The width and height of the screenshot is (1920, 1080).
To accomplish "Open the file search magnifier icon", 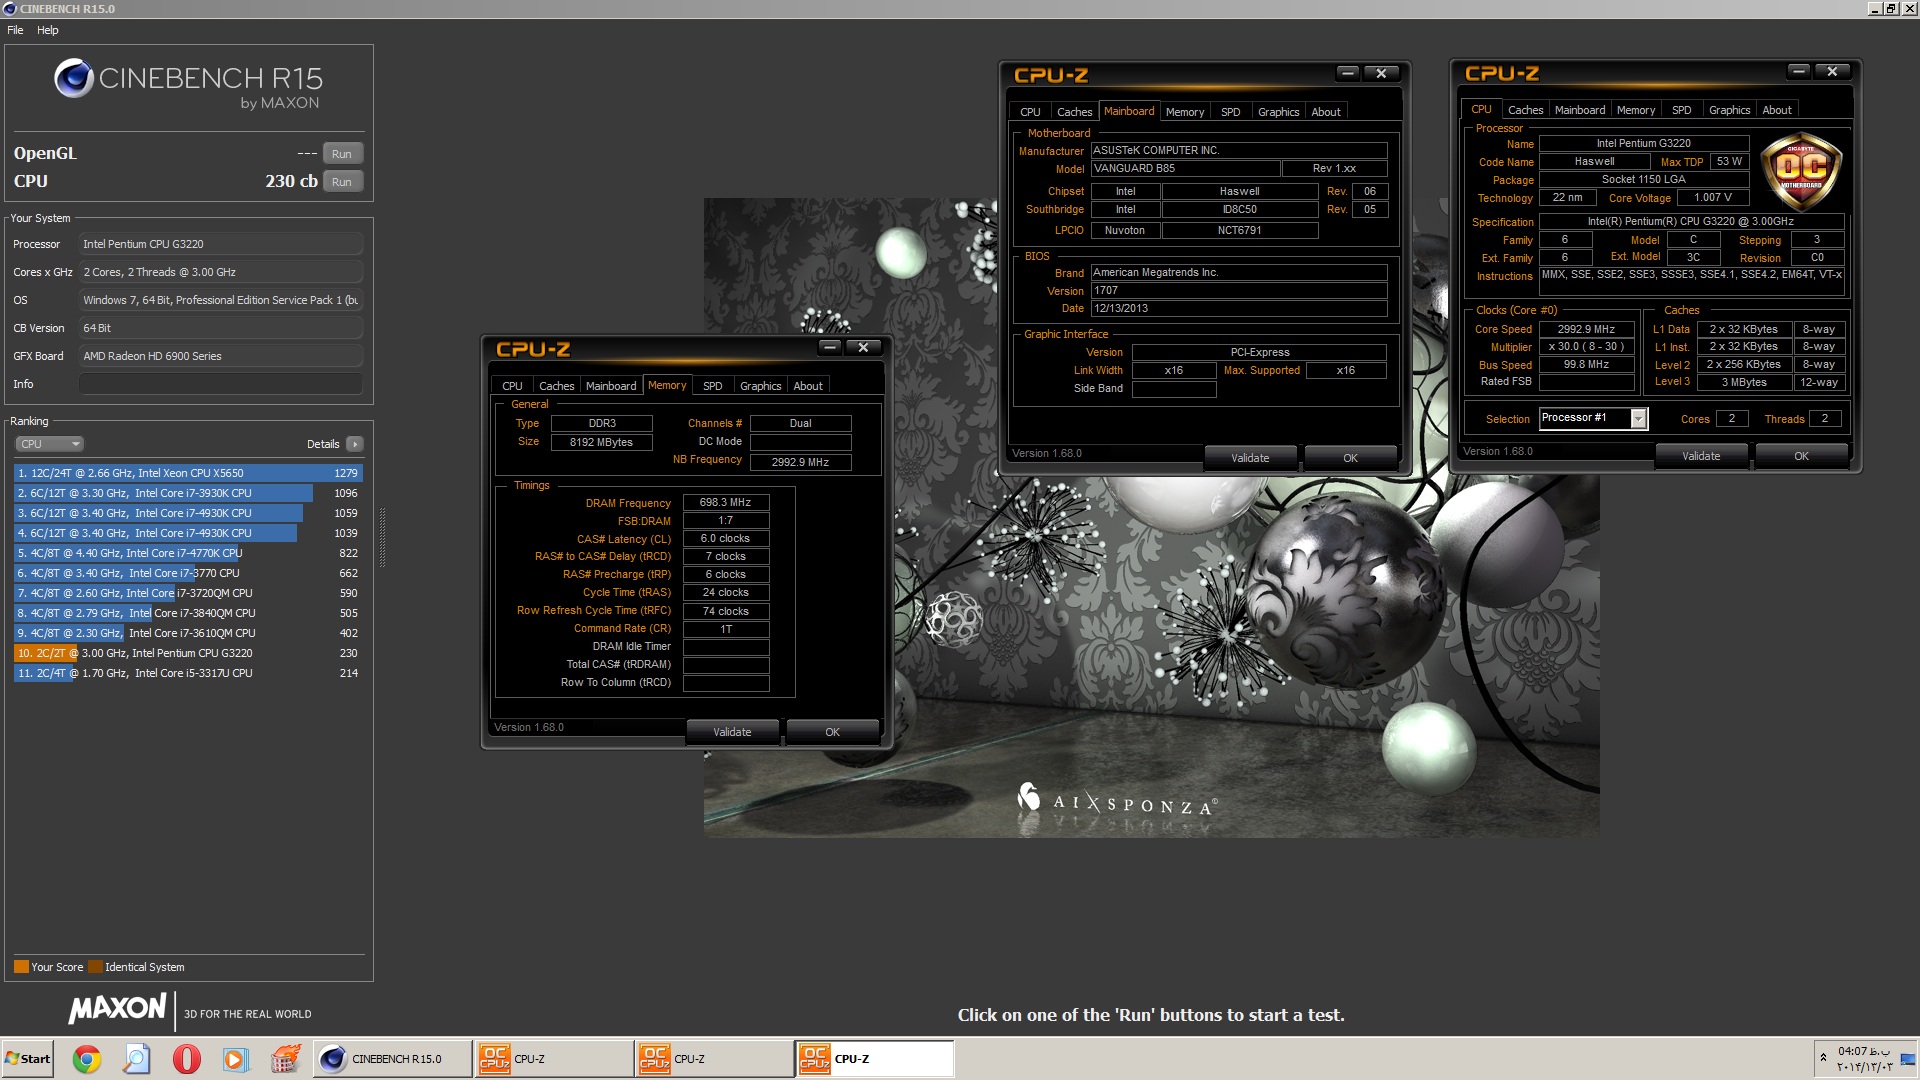I will click(x=137, y=1059).
